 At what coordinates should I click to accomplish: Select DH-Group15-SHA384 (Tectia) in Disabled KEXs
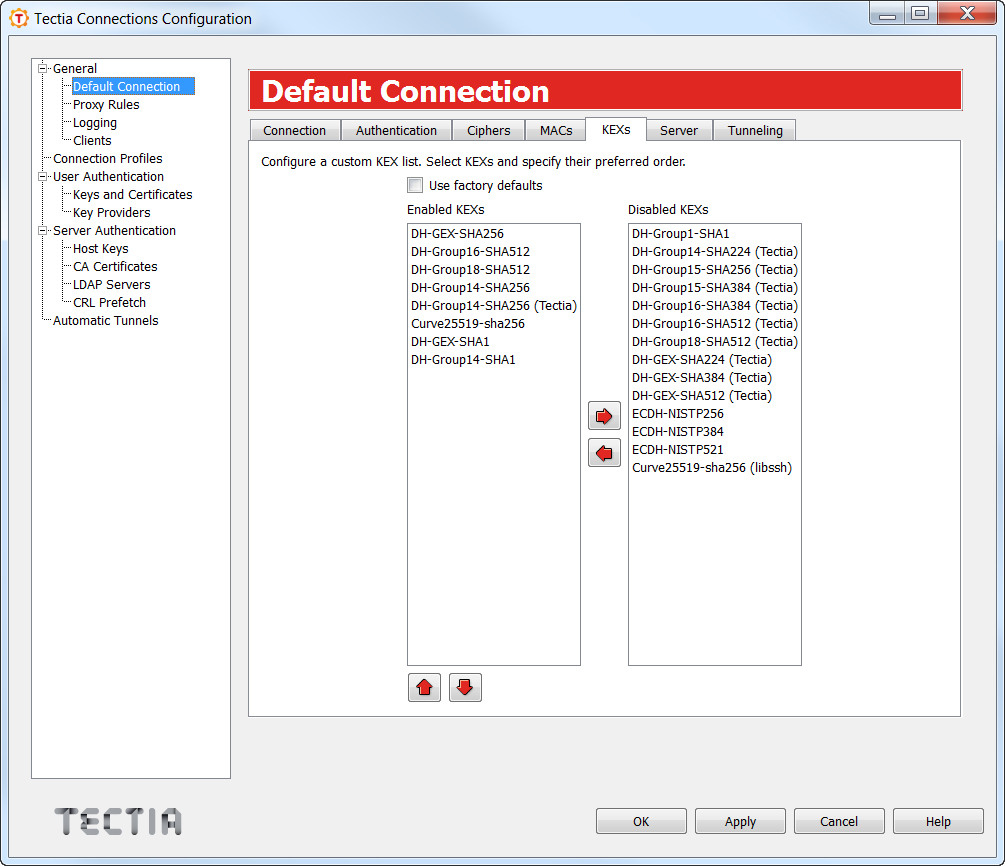pos(715,288)
